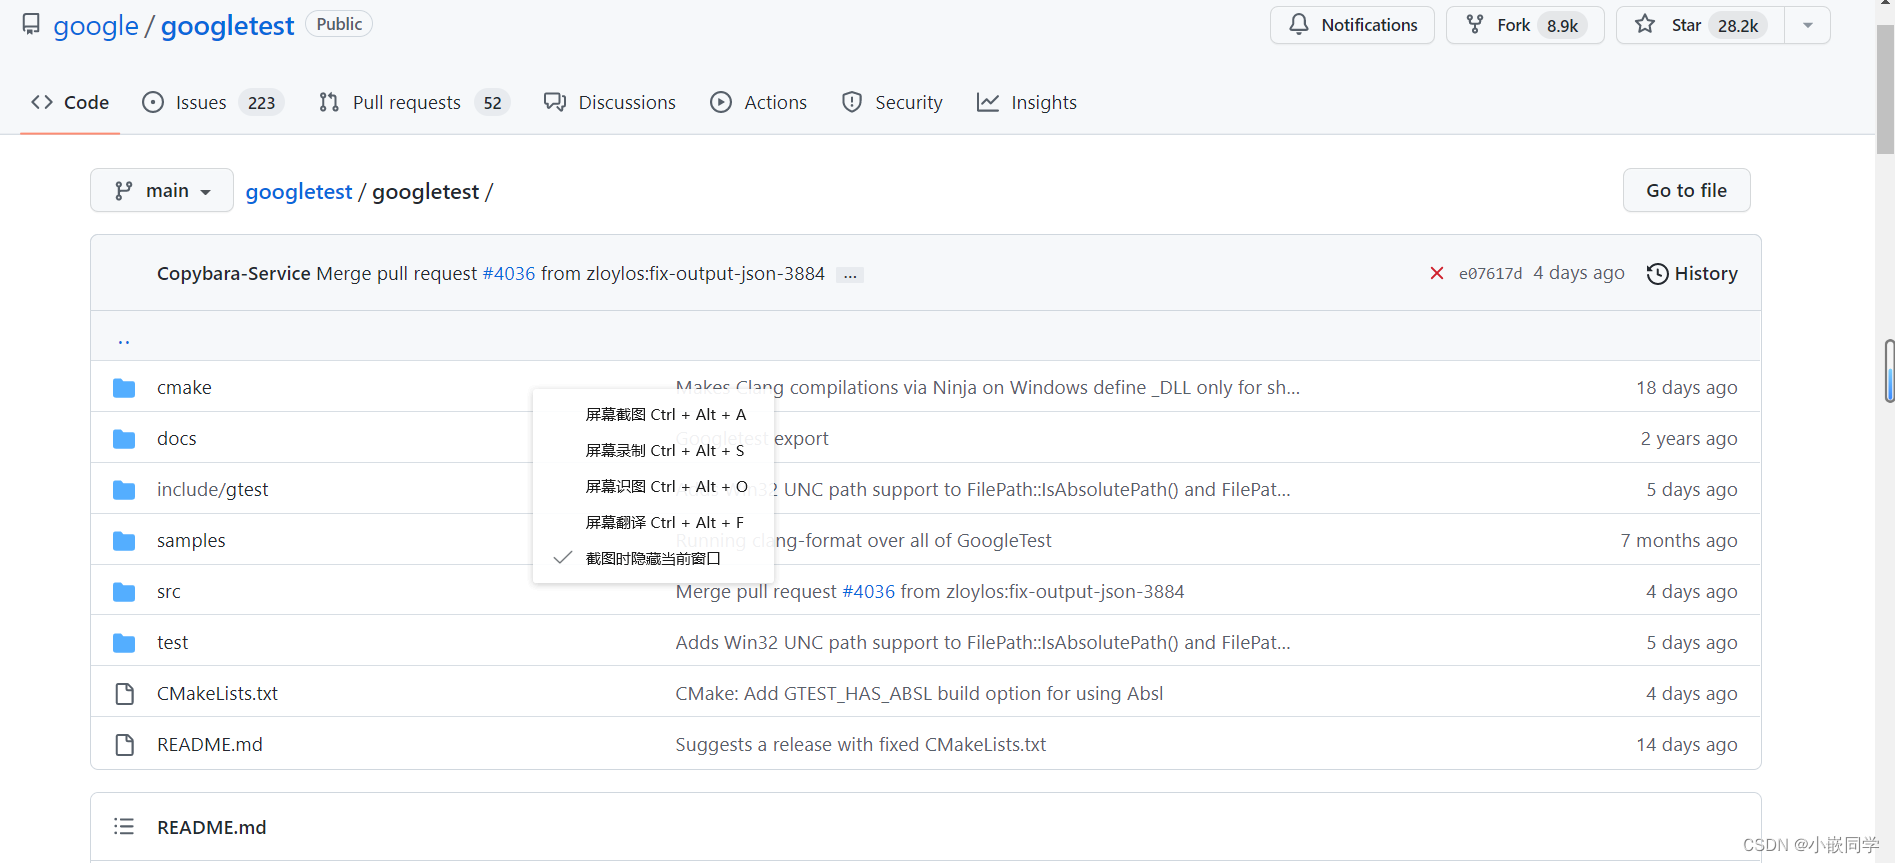The width and height of the screenshot is (1895, 863).
Task: Open the main branch dropdown
Action: pos(162,190)
